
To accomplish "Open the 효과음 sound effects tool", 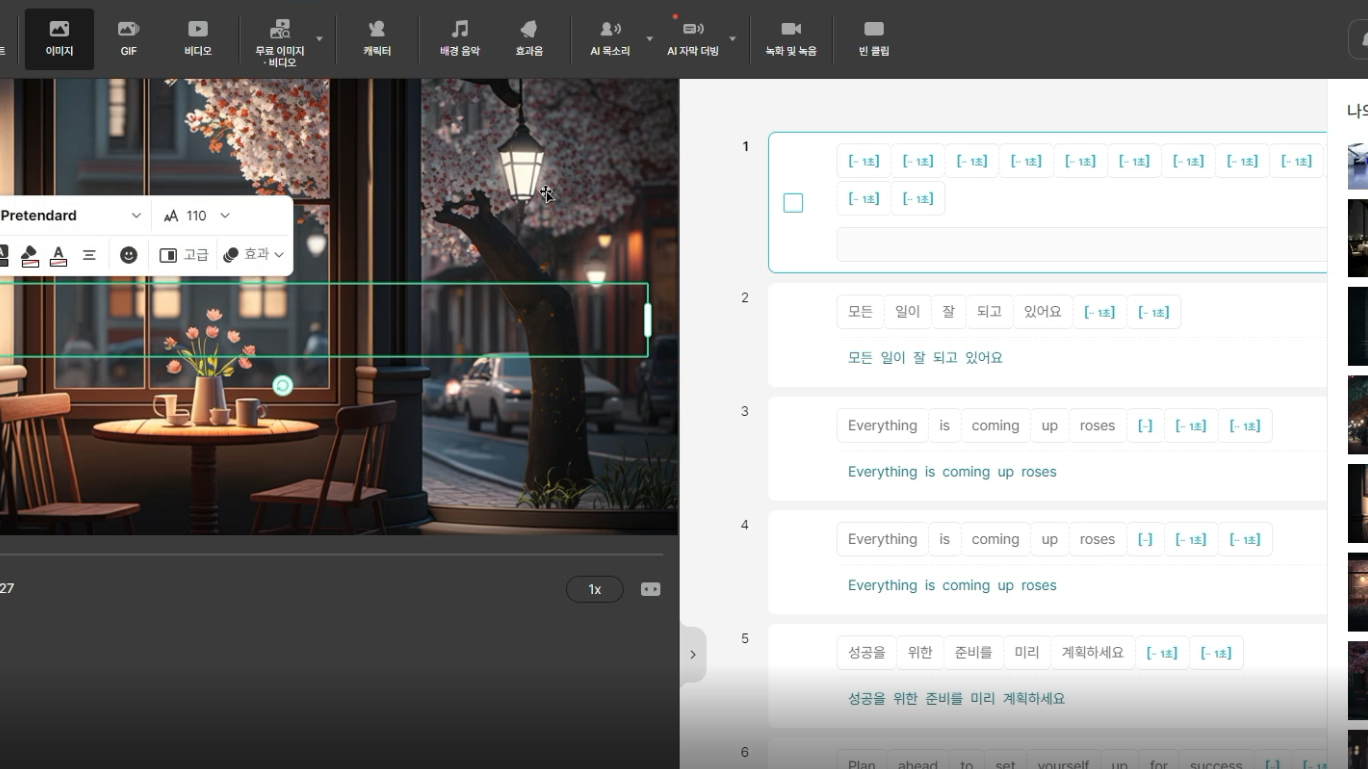I will pos(529,39).
